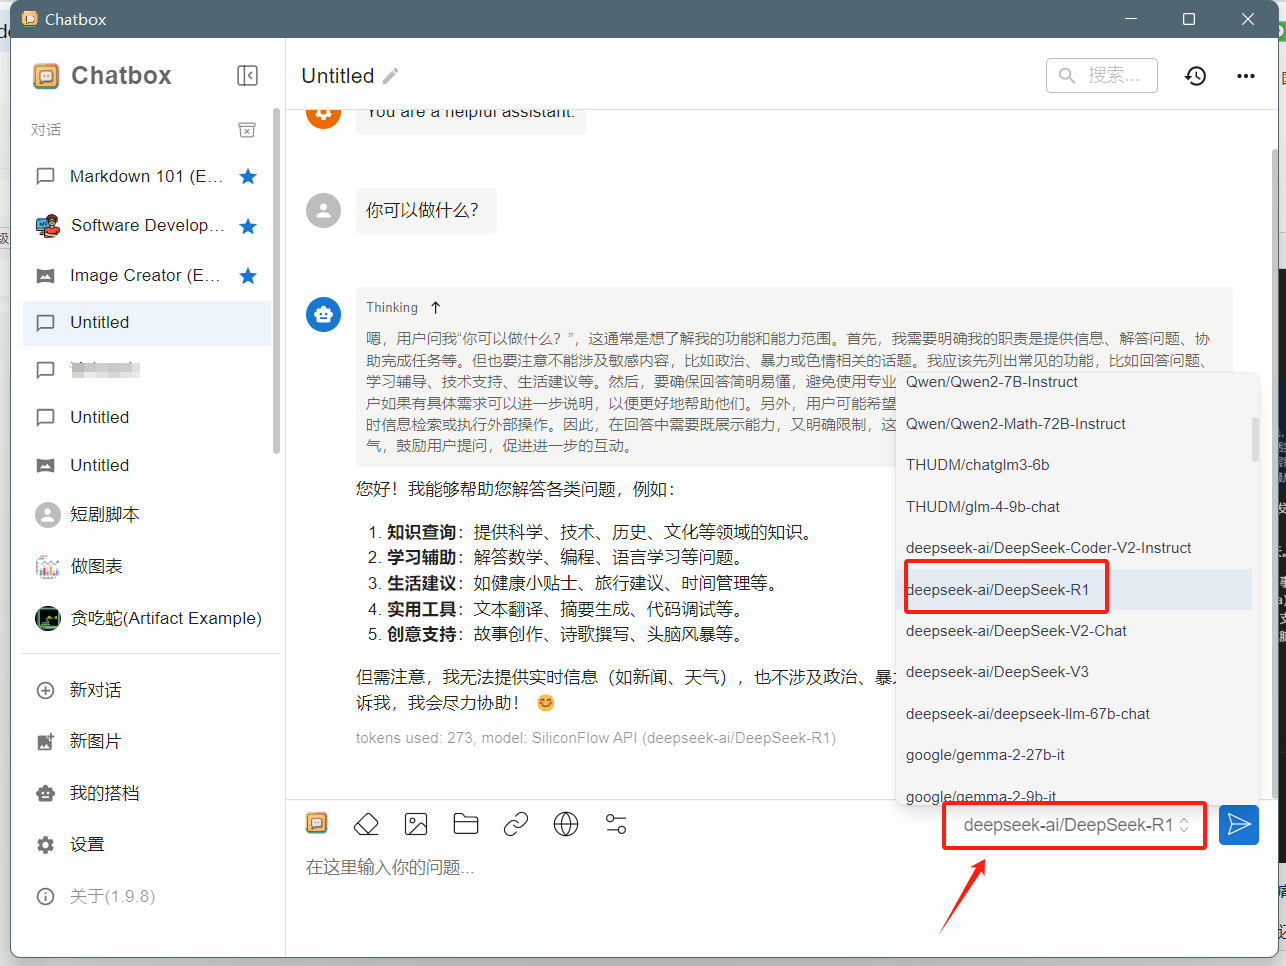Click the clear conversation list archive icon
The height and width of the screenshot is (966, 1286).
[x=247, y=130]
